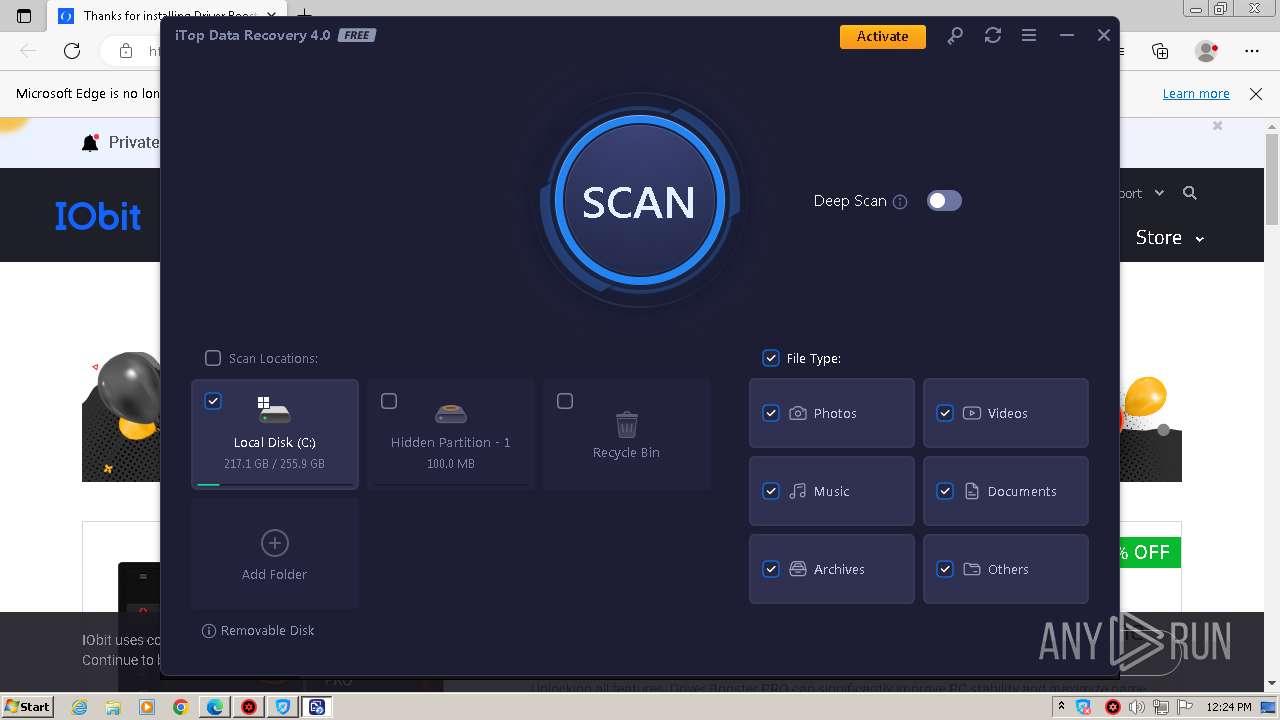Image resolution: width=1280 pixels, height=720 pixels.
Task: Click the Add Folder plus icon
Action: (275, 543)
